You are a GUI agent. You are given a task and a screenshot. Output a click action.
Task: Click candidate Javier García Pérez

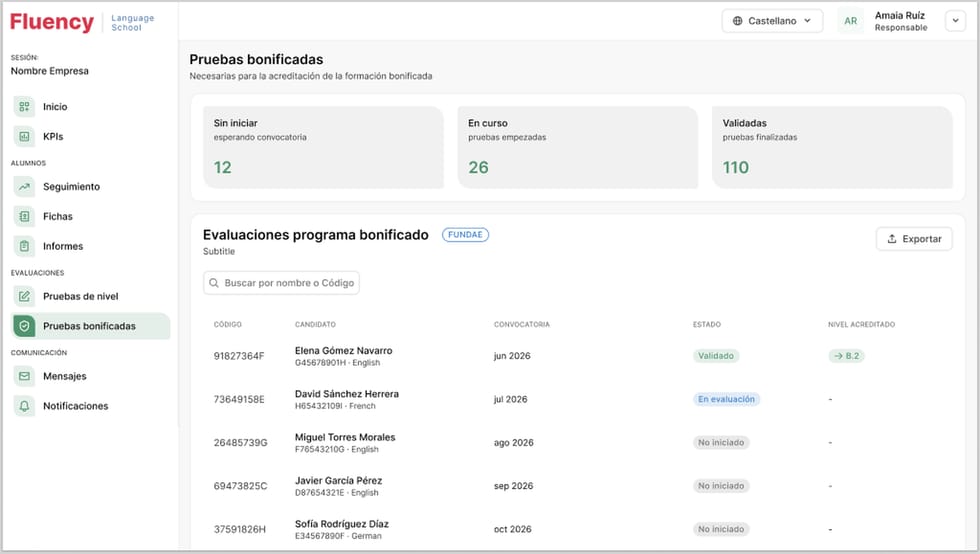pos(338,480)
